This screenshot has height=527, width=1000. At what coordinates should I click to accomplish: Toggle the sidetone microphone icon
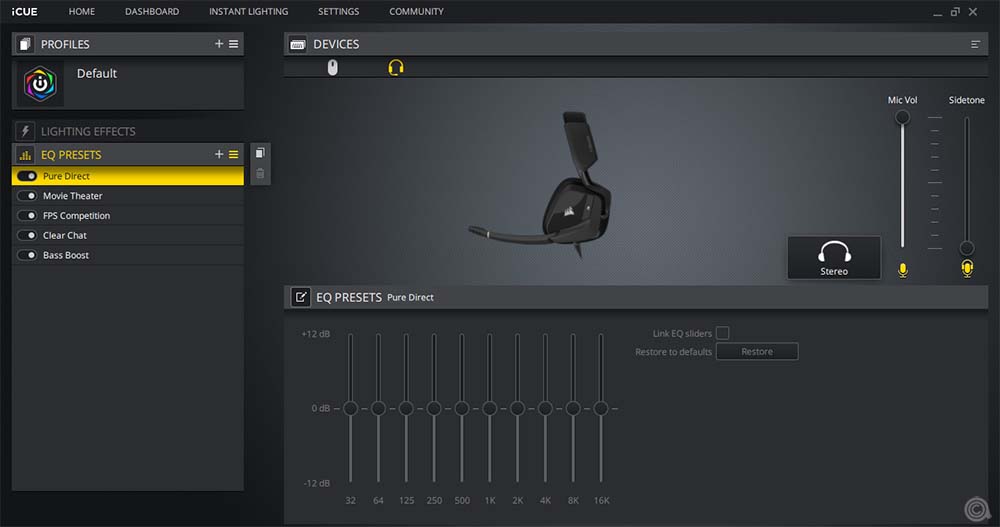[966, 269]
